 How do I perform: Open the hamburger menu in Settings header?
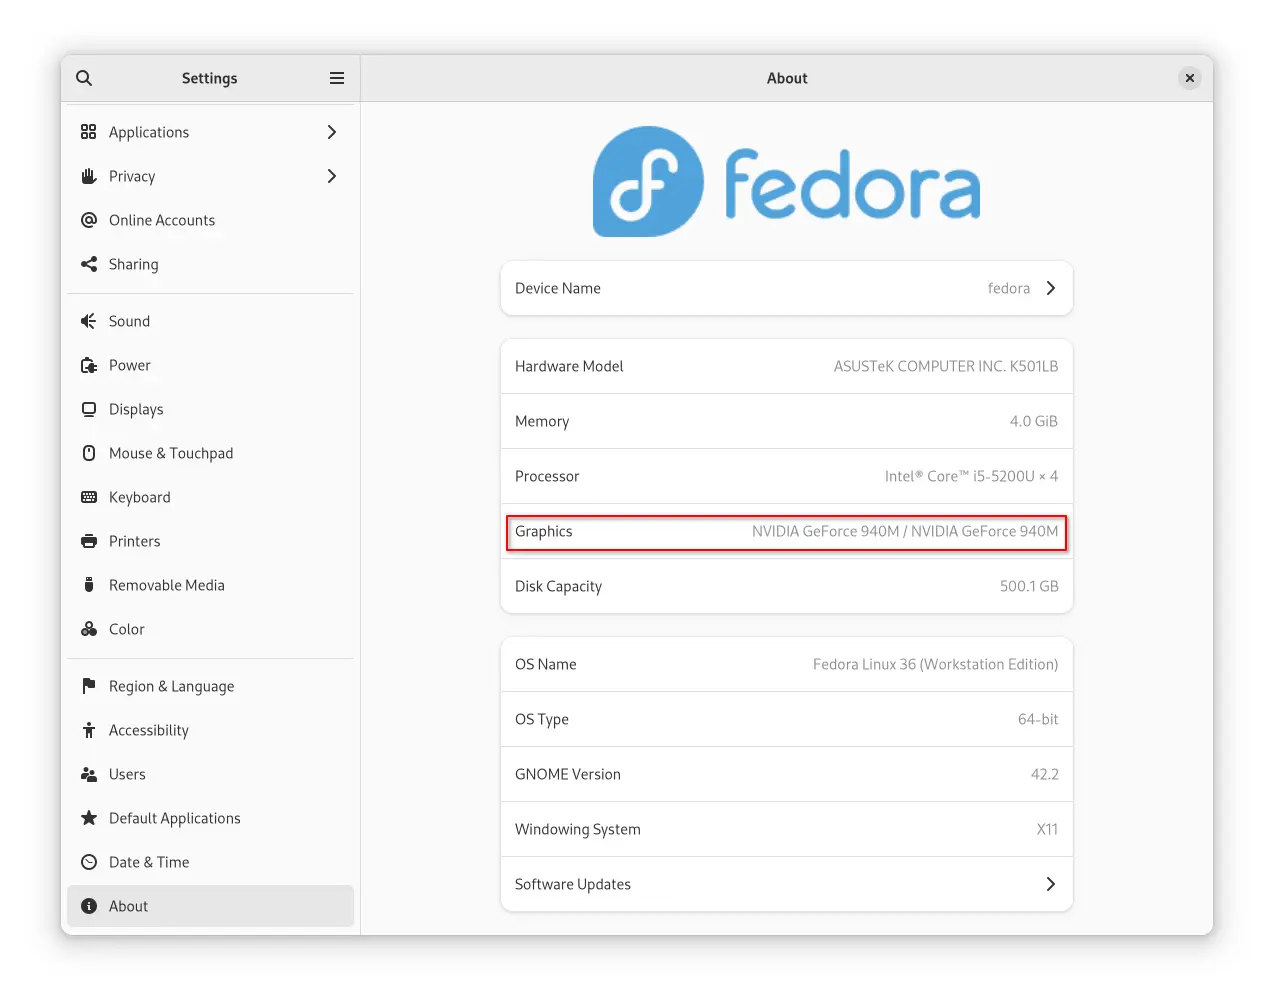pos(337,78)
